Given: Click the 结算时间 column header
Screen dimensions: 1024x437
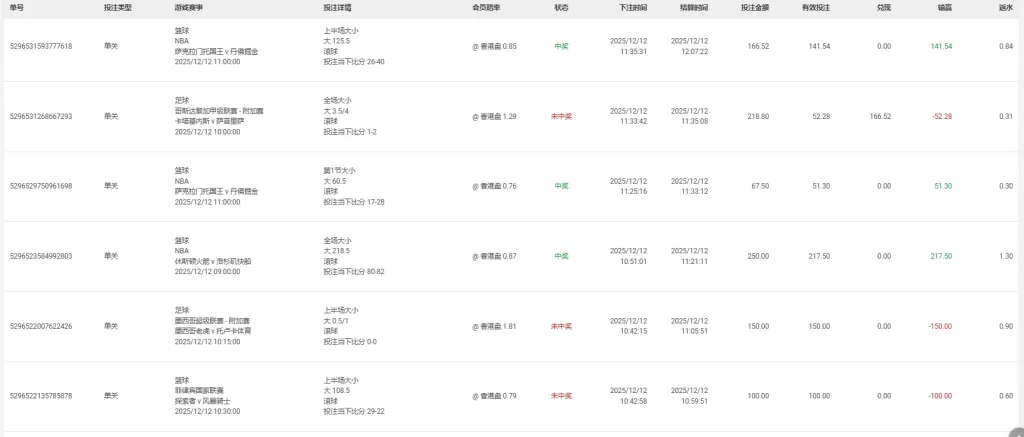Looking at the screenshot, I should 693,7.
